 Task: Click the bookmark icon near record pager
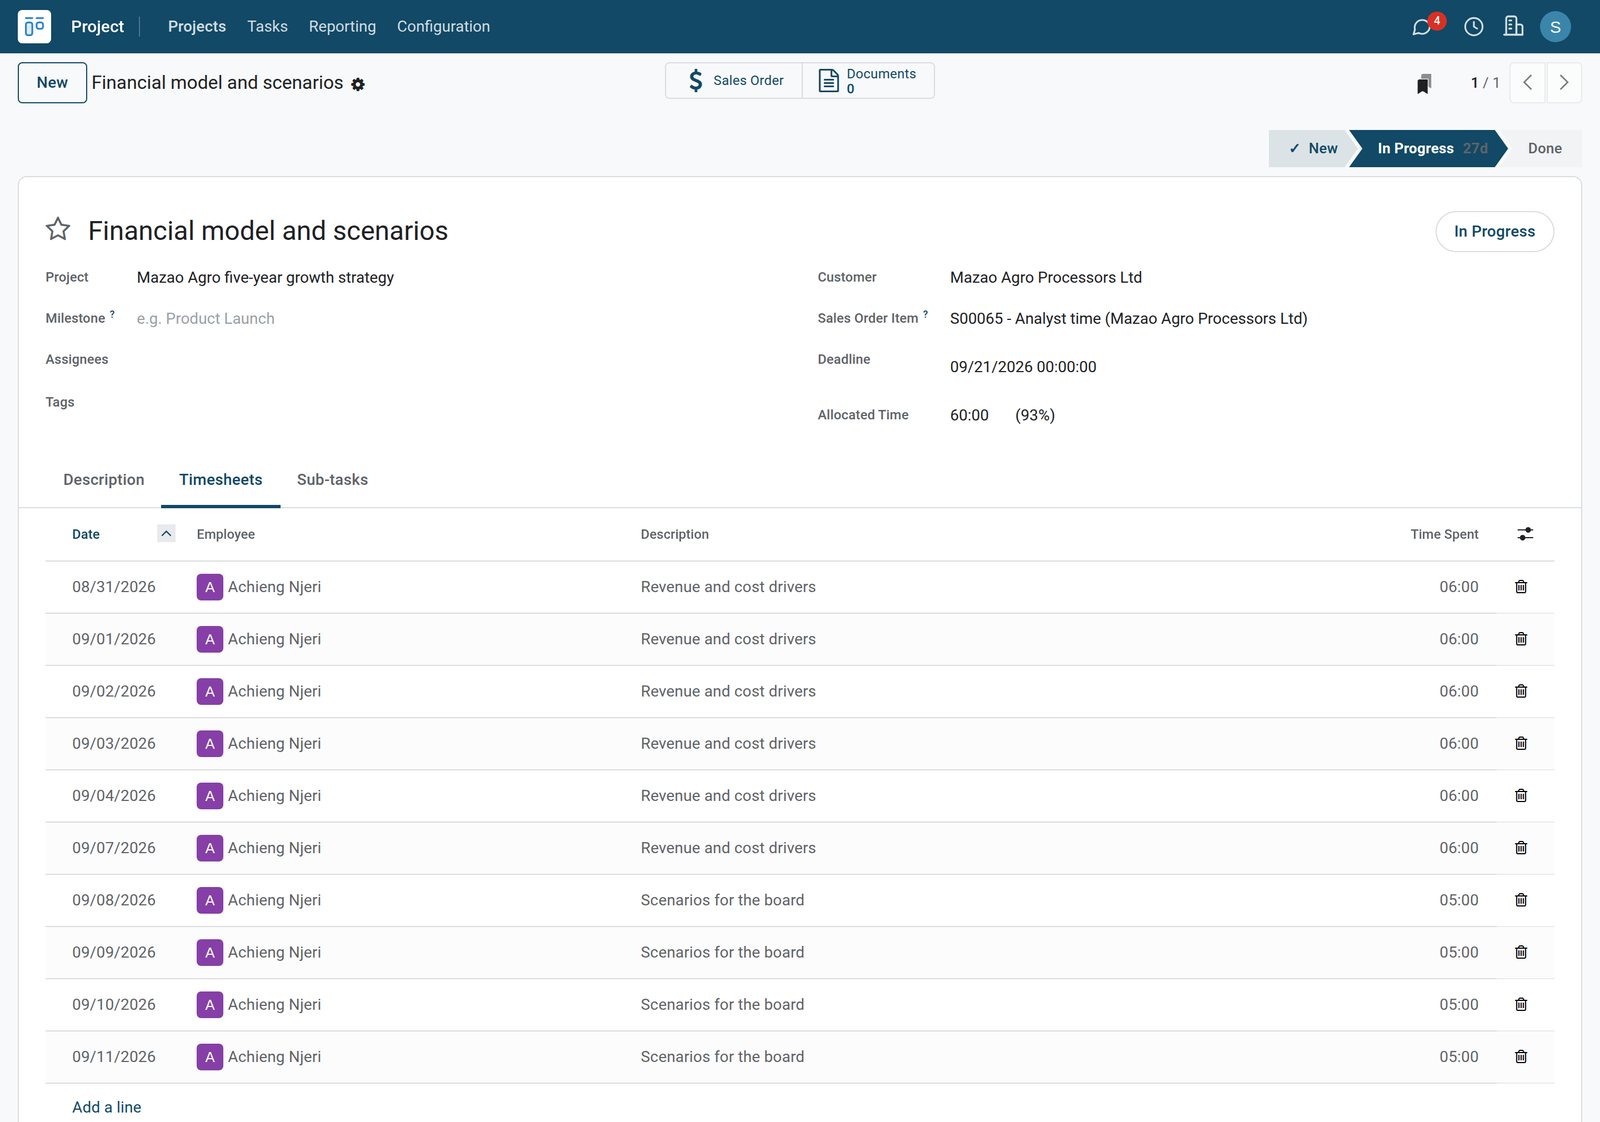1424,83
